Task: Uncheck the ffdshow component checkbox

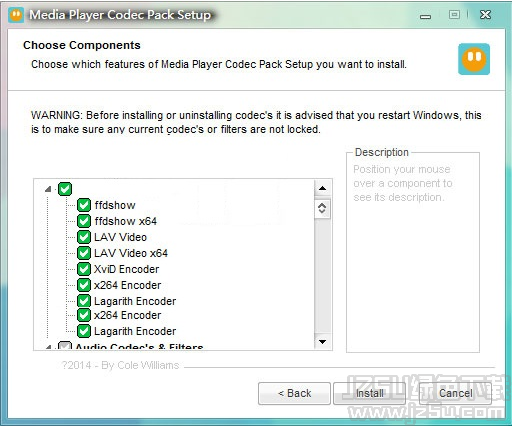Action: 84,205
